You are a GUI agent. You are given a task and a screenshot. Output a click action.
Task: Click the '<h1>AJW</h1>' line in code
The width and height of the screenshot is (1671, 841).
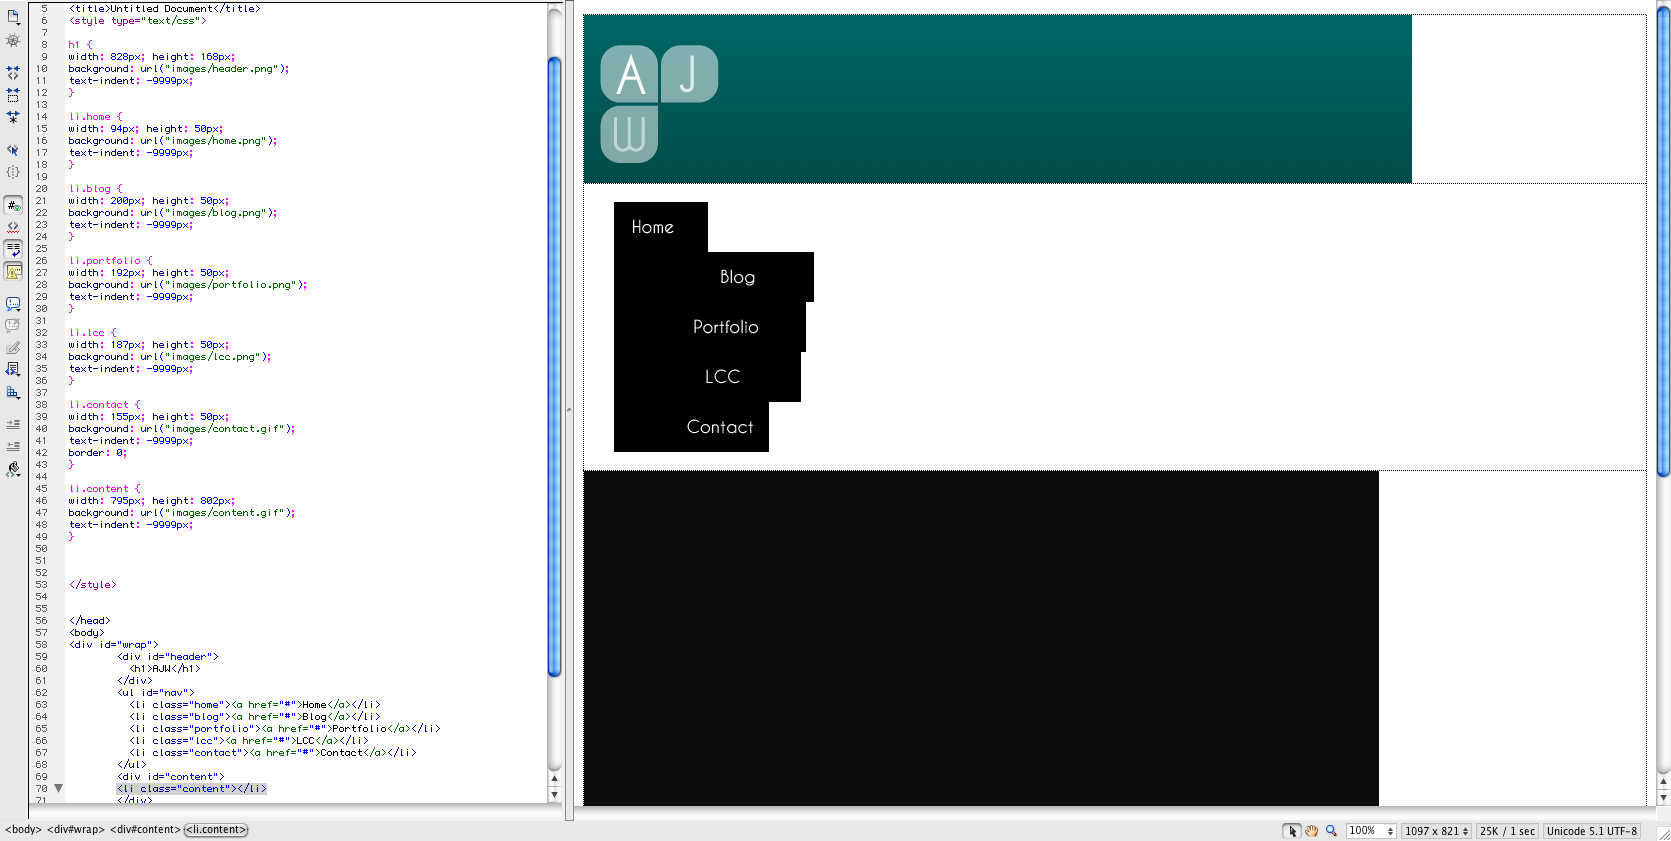(x=165, y=669)
